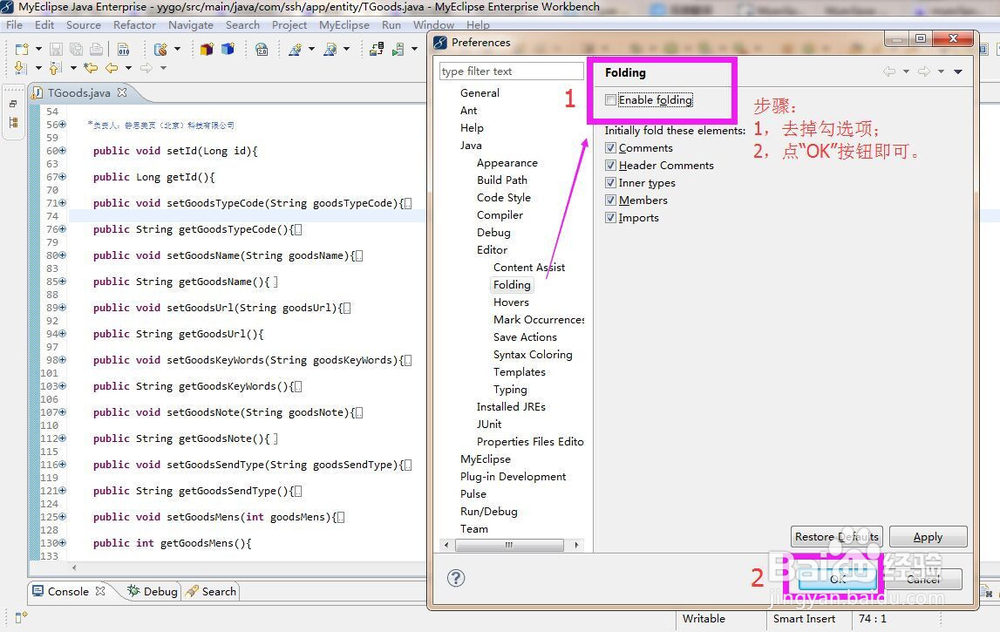
Task: Uncheck the Header Comments checkbox
Action: [610, 165]
